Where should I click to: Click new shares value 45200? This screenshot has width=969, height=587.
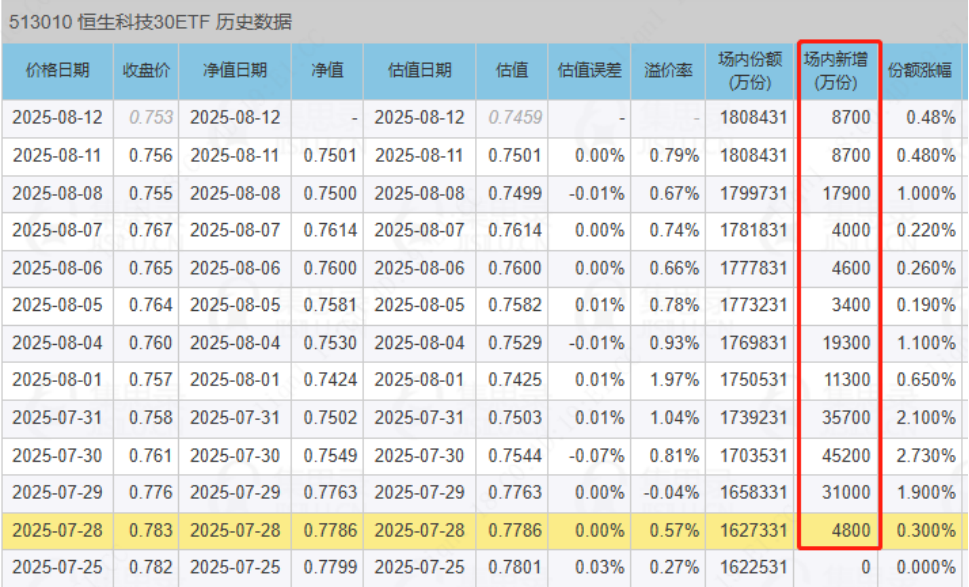pos(846,456)
